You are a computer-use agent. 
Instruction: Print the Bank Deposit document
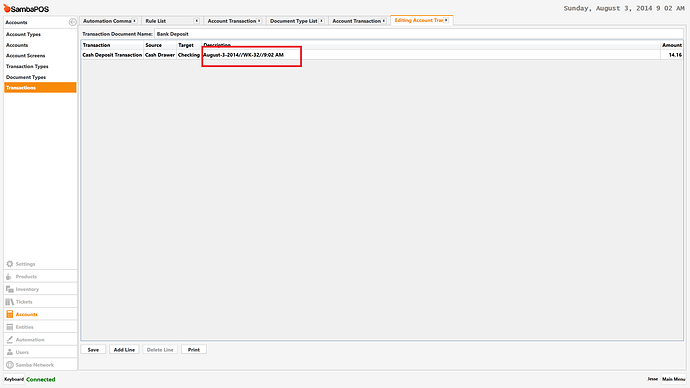(x=194, y=350)
